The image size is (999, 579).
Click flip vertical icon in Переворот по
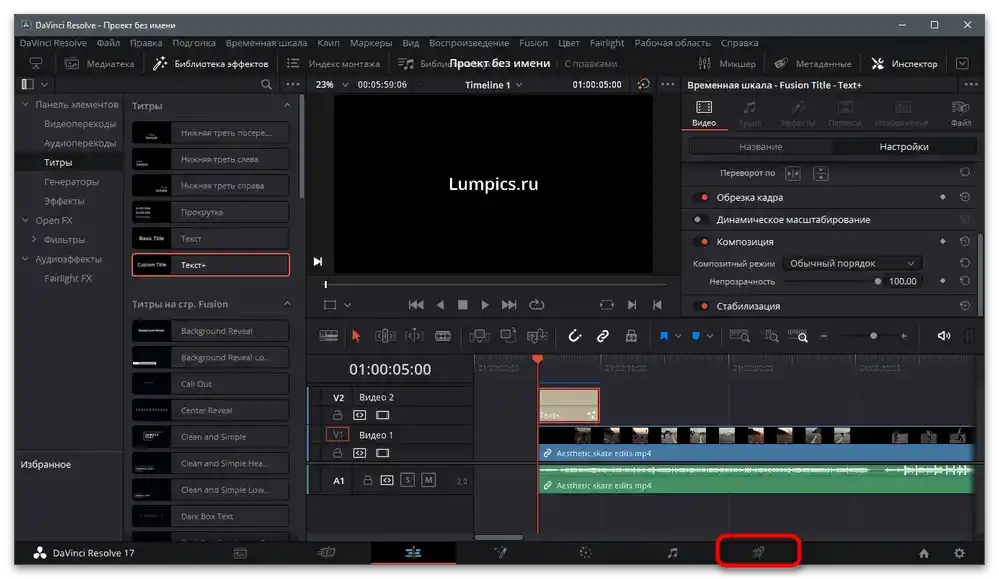[821, 173]
